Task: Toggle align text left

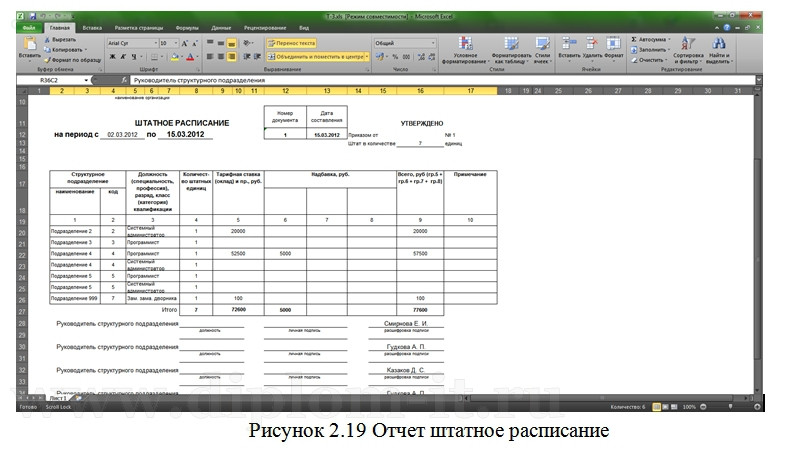Action: tap(210, 57)
